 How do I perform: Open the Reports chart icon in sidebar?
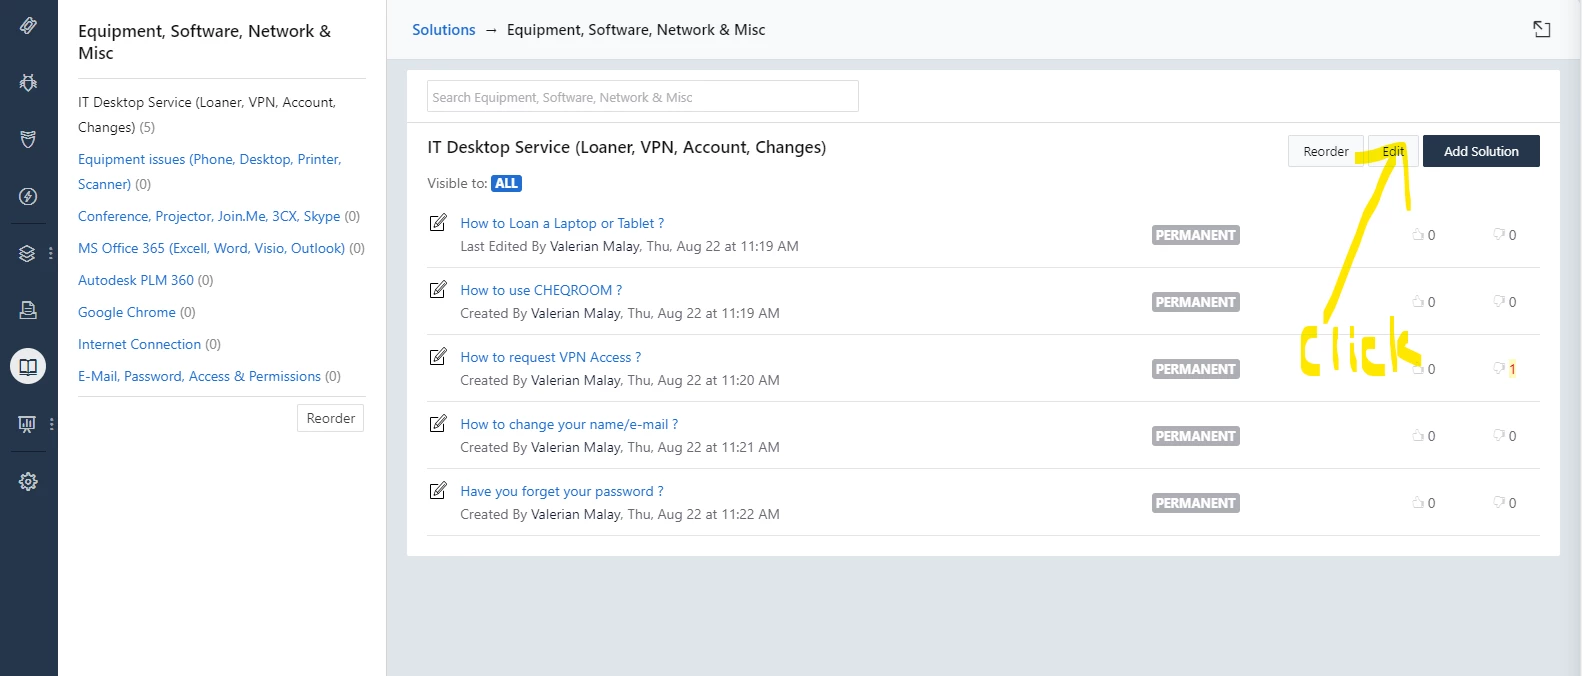pyautogui.click(x=28, y=424)
